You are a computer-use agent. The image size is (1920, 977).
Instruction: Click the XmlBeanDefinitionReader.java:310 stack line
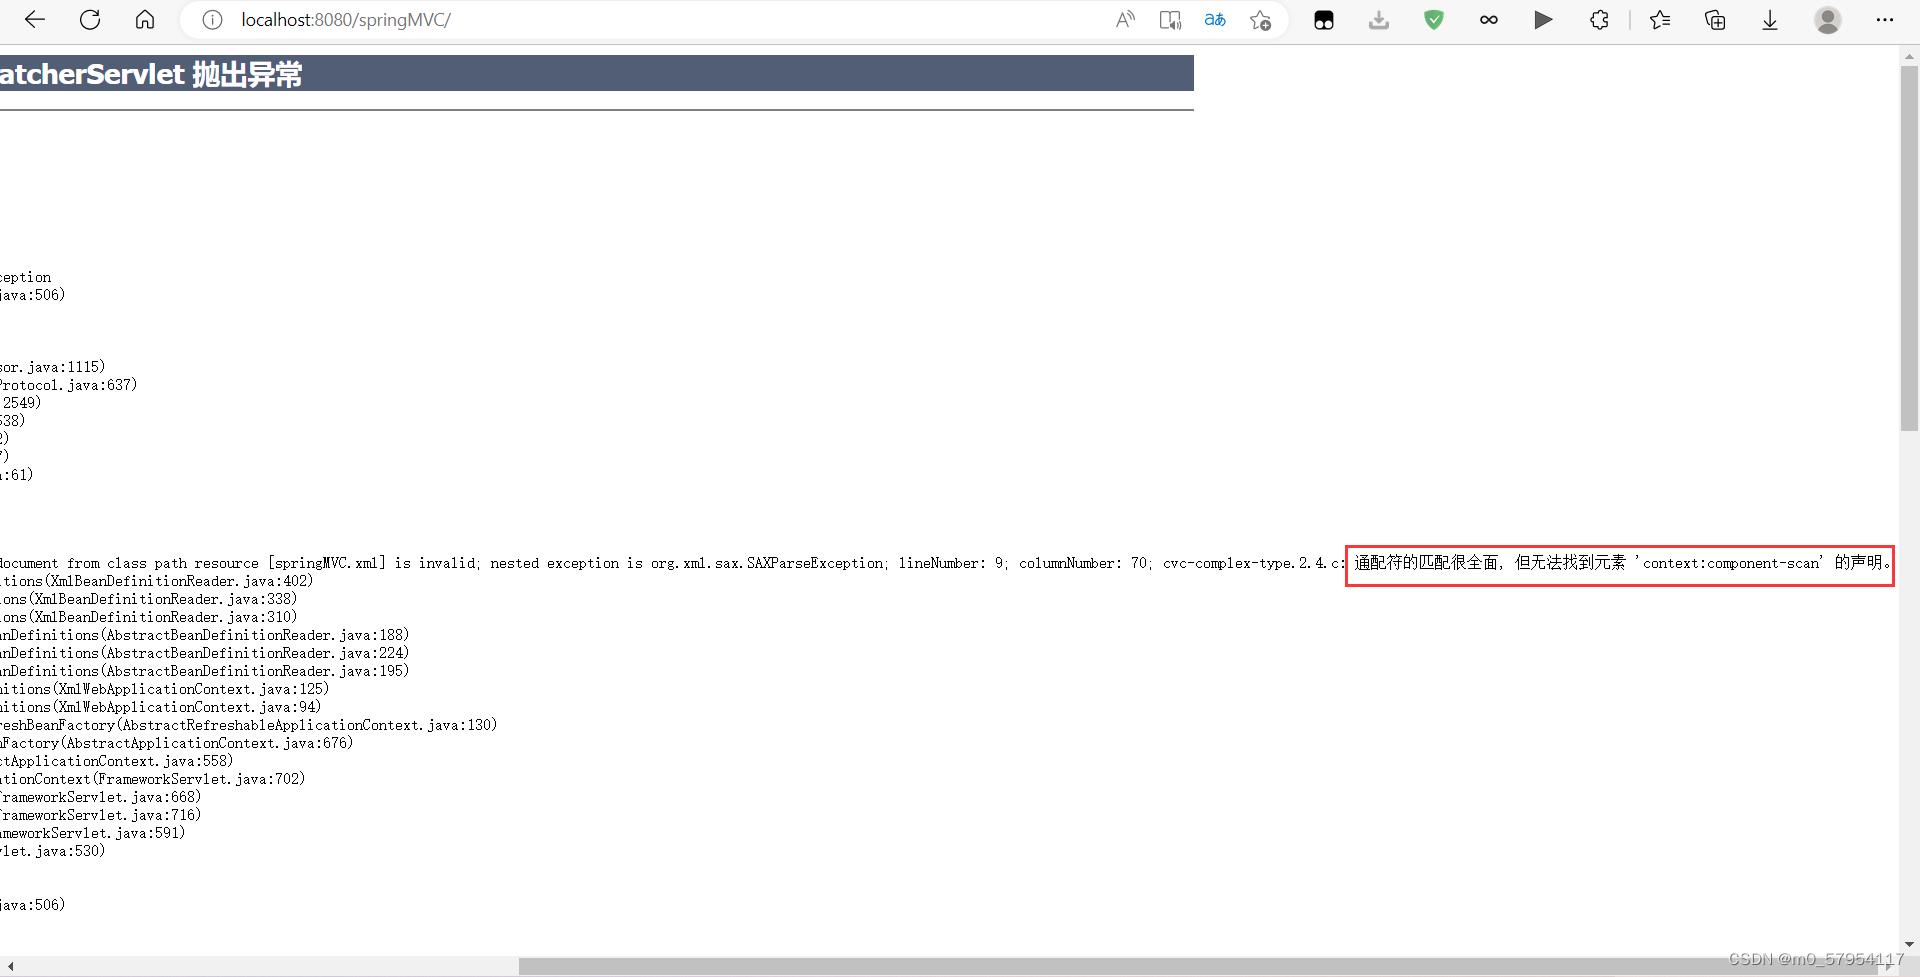click(149, 617)
